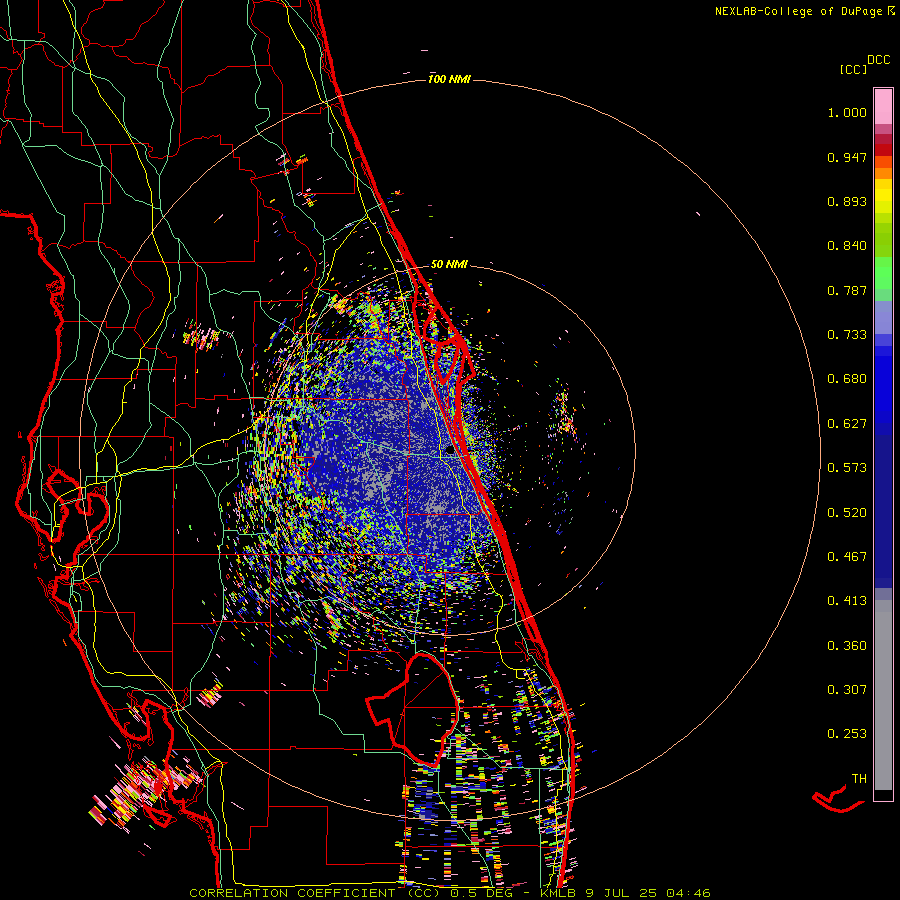The image size is (900, 900).
Task: Click the pink segment atop the color scale
Action: [x=883, y=107]
